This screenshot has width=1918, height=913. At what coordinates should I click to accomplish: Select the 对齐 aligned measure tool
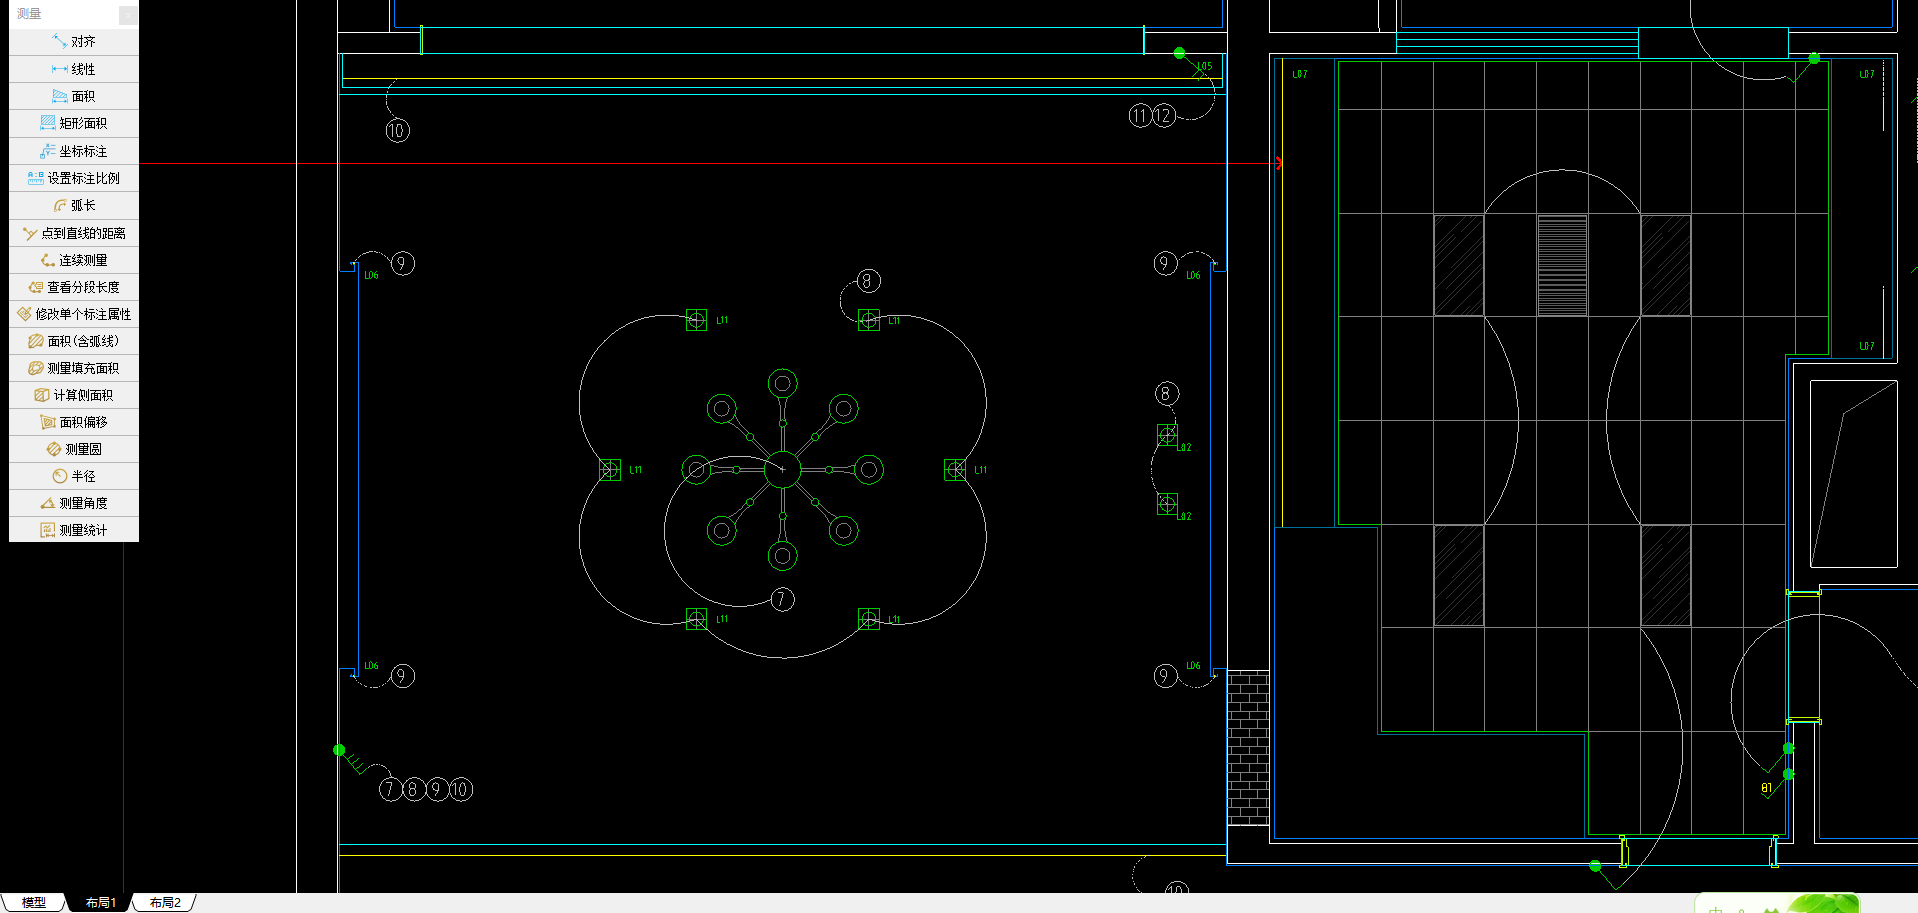pyautogui.click(x=74, y=42)
